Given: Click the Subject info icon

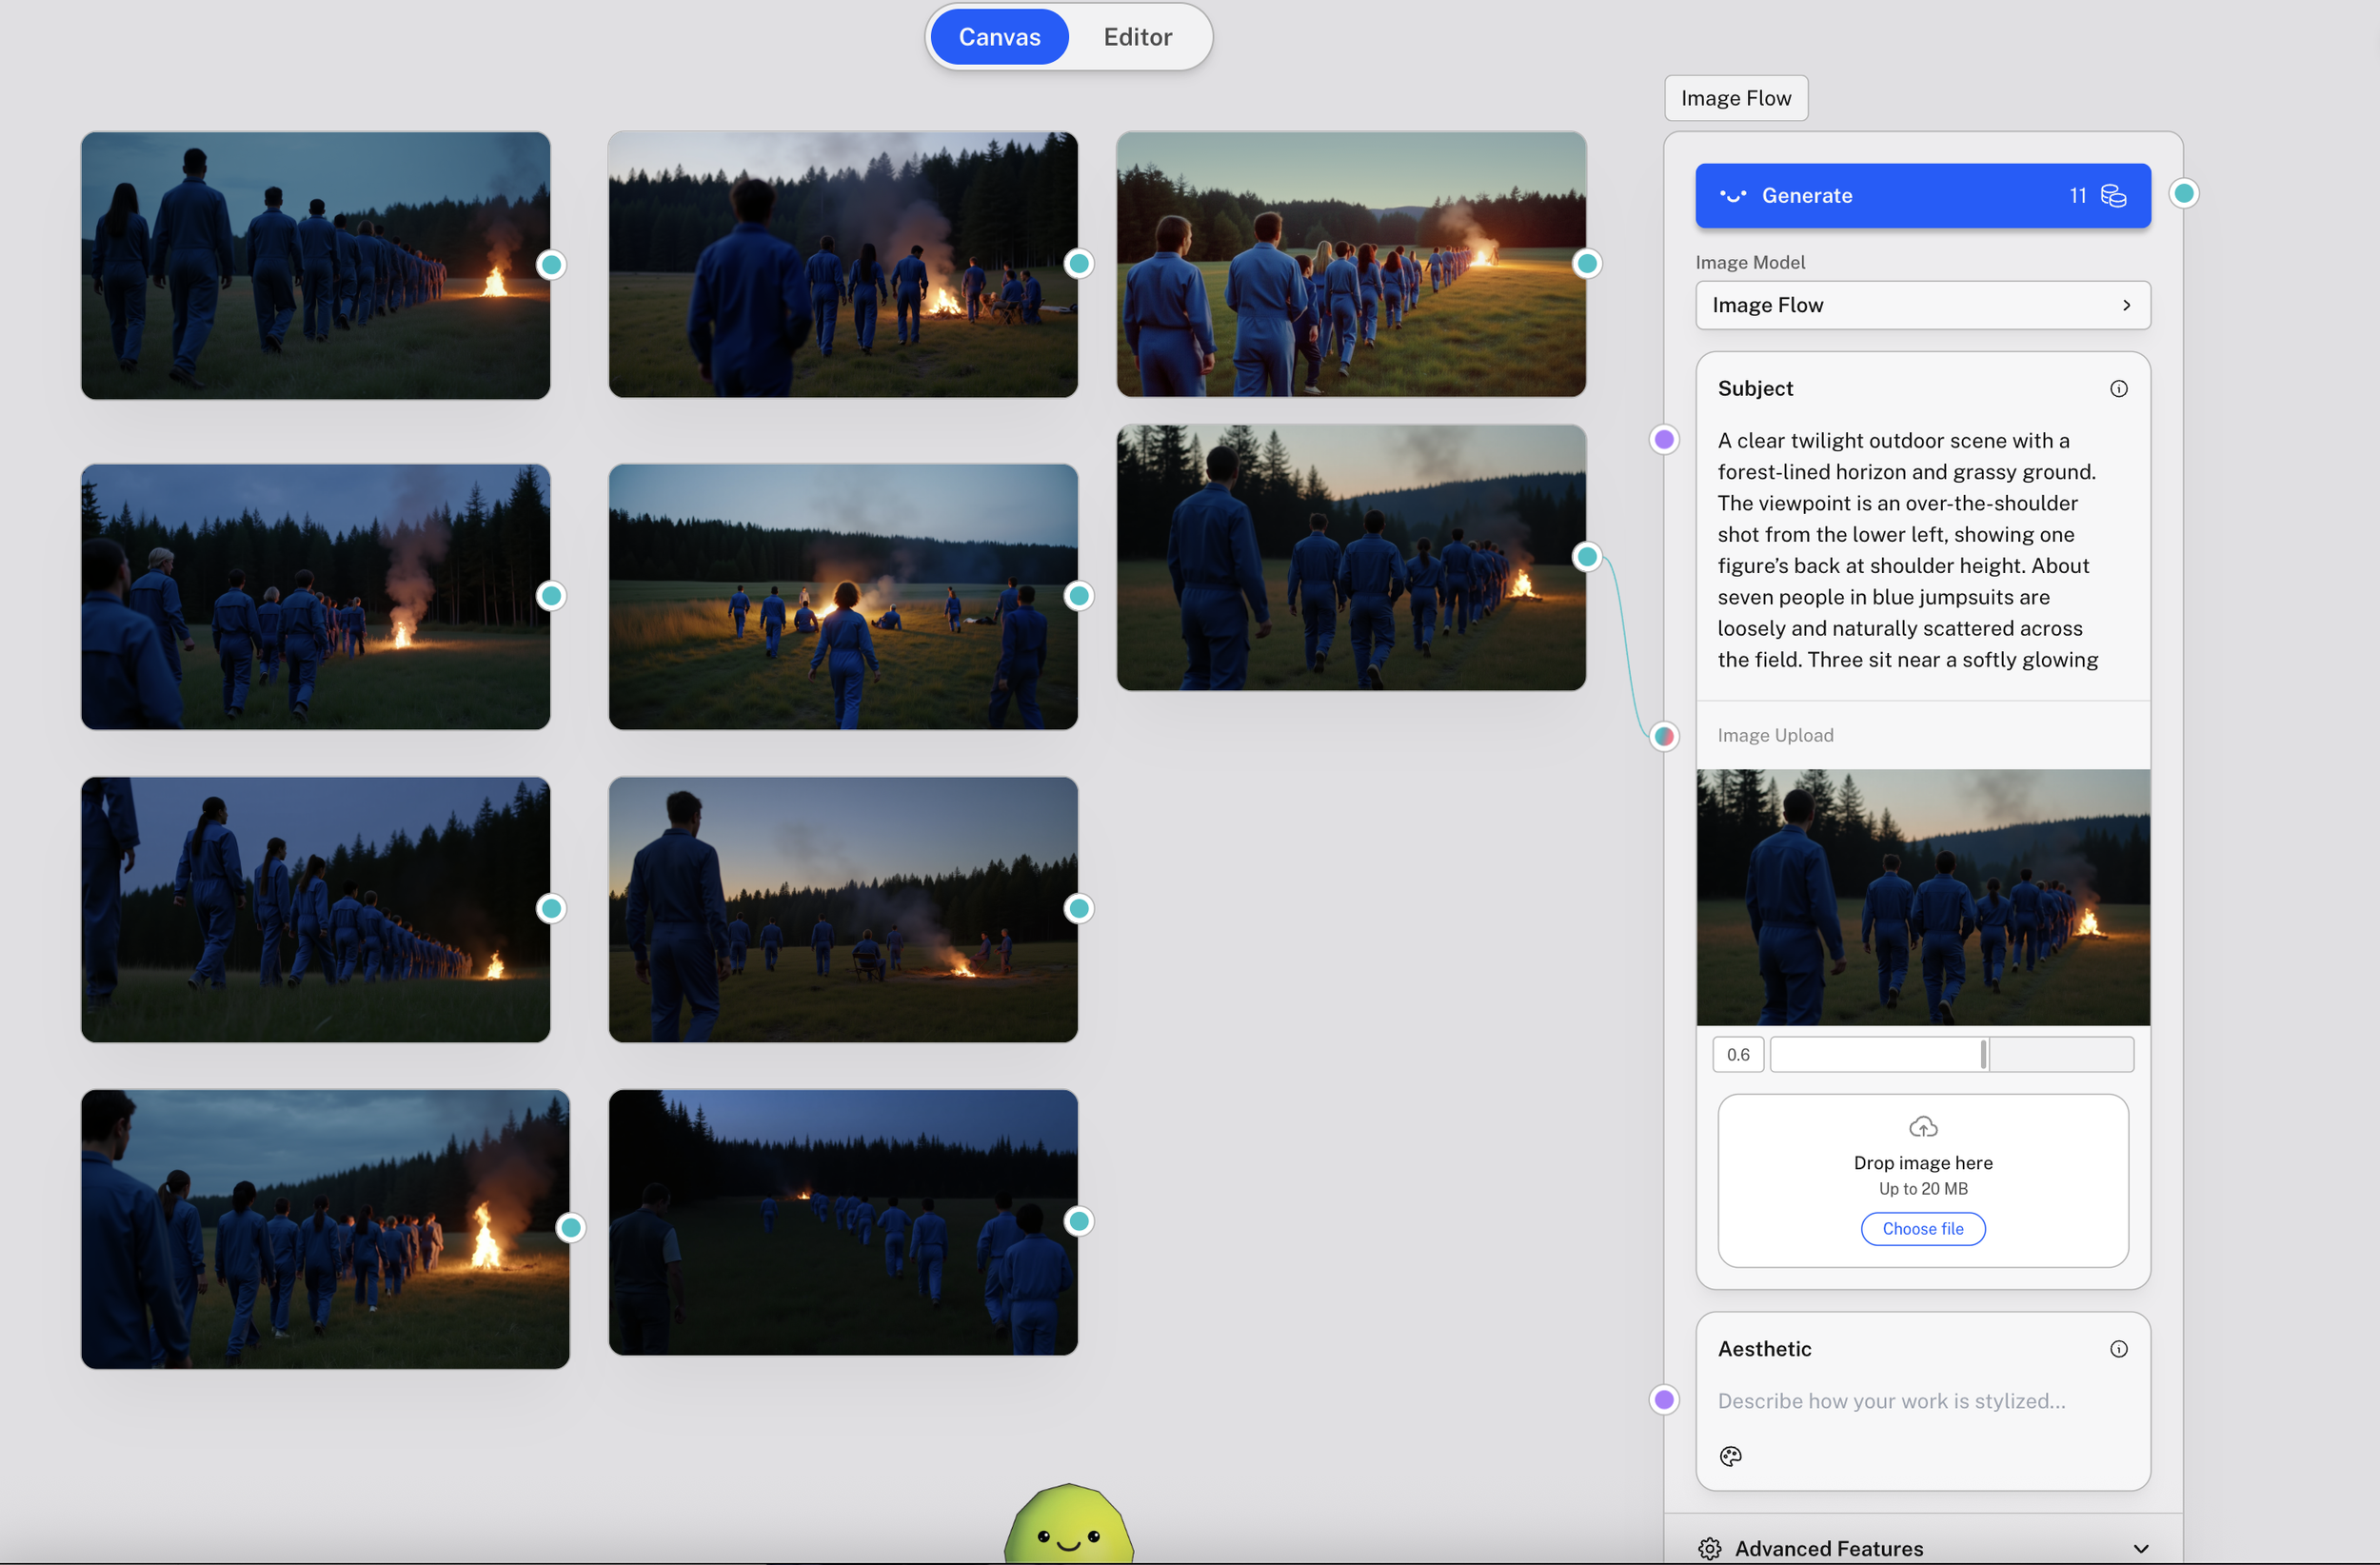Looking at the screenshot, I should coord(2118,389).
